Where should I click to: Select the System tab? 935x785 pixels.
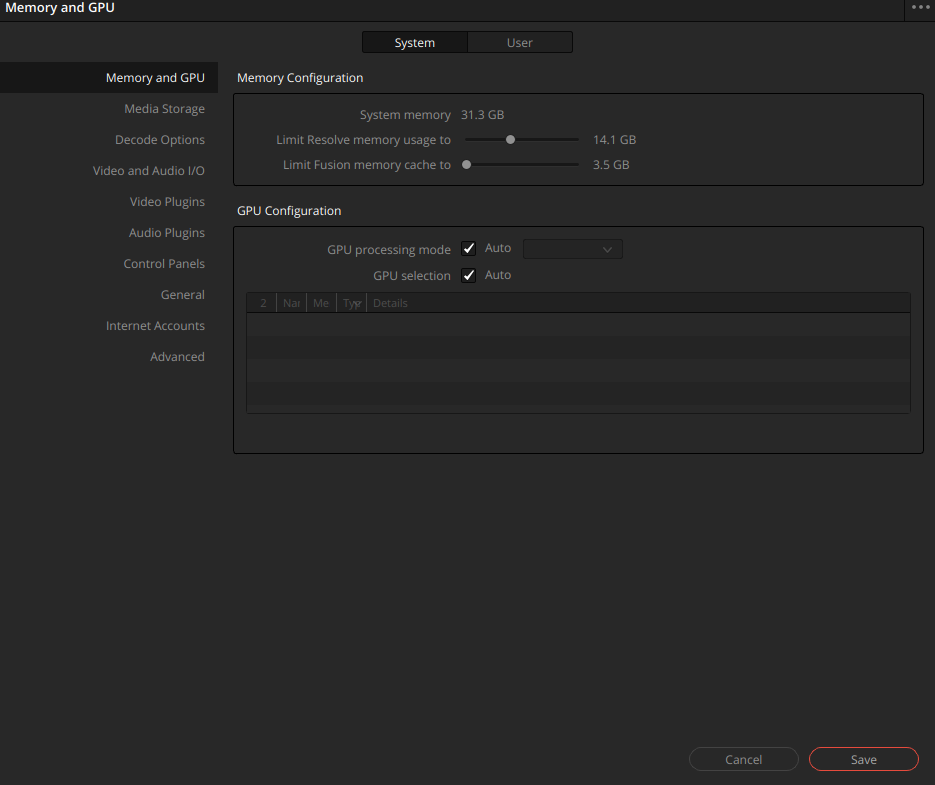click(415, 42)
